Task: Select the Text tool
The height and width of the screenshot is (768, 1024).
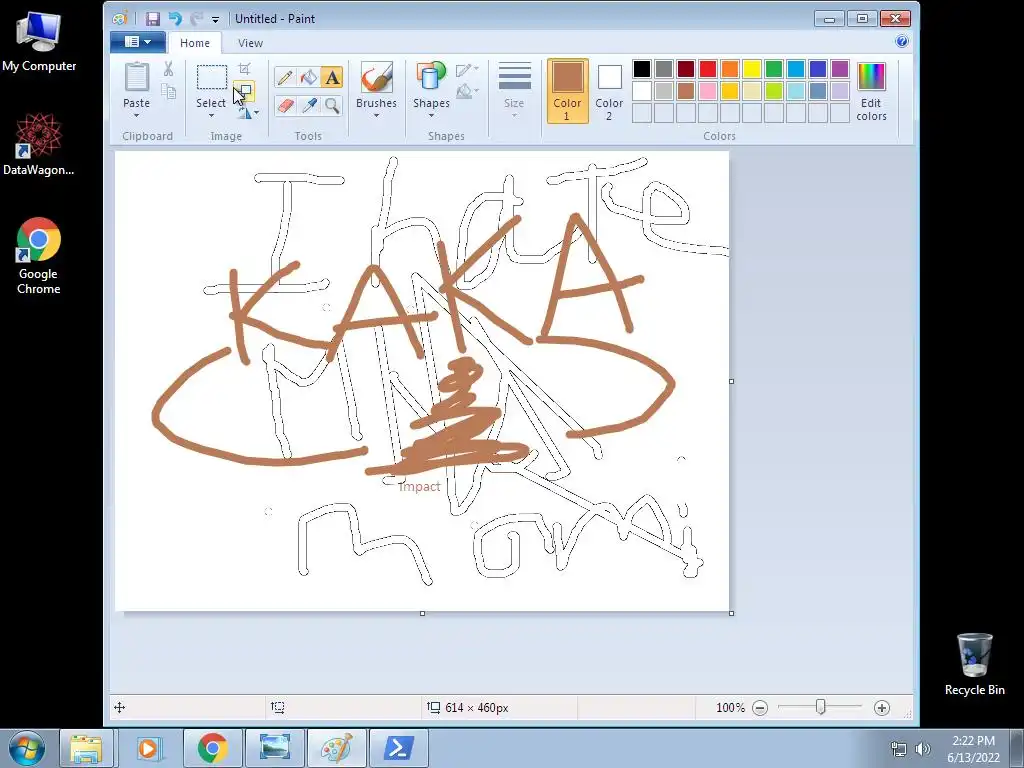Action: tap(332, 78)
